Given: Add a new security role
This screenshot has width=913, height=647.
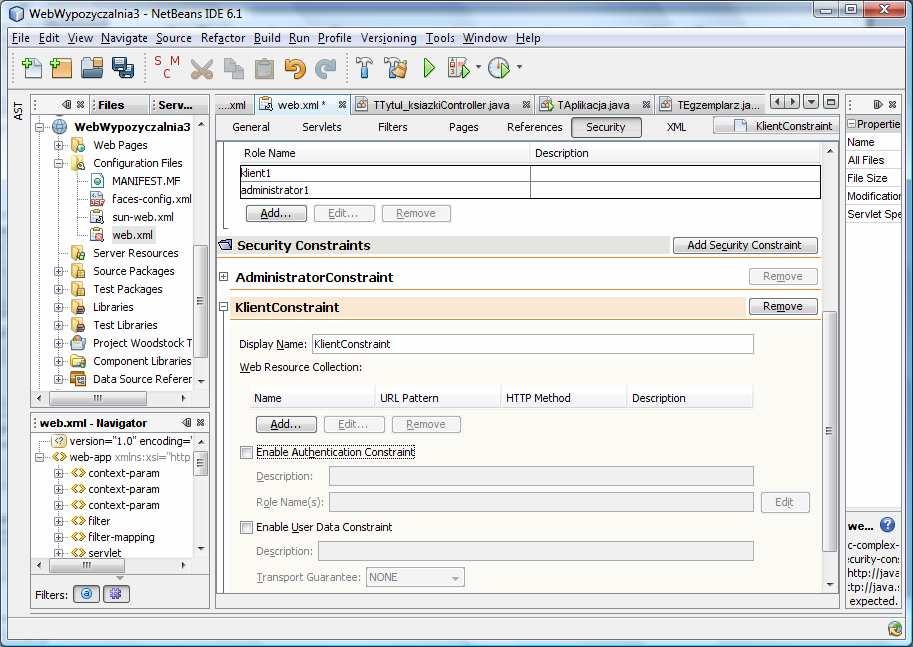Looking at the screenshot, I should coord(276,213).
